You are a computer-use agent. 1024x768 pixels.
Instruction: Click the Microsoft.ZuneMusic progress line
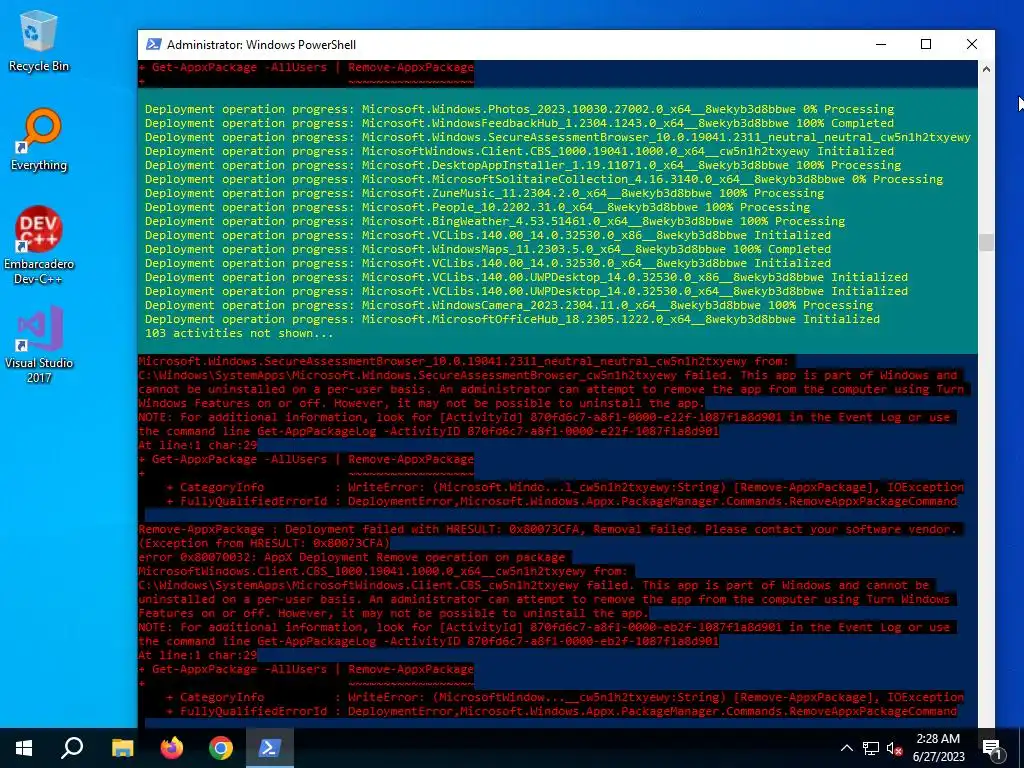click(x=485, y=193)
